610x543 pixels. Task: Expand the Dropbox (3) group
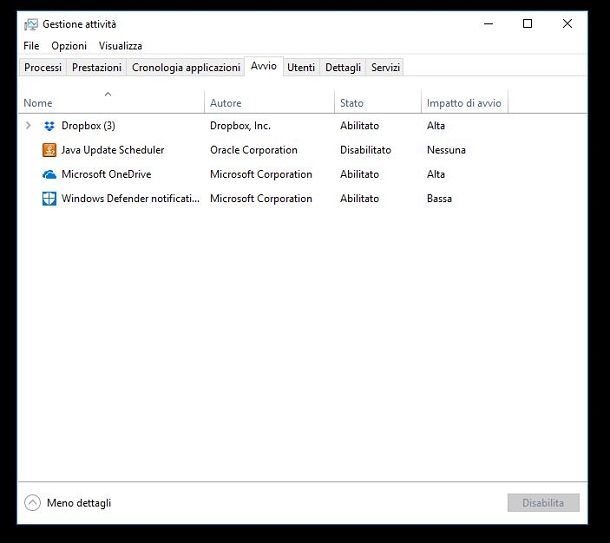pyautogui.click(x=28, y=126)
